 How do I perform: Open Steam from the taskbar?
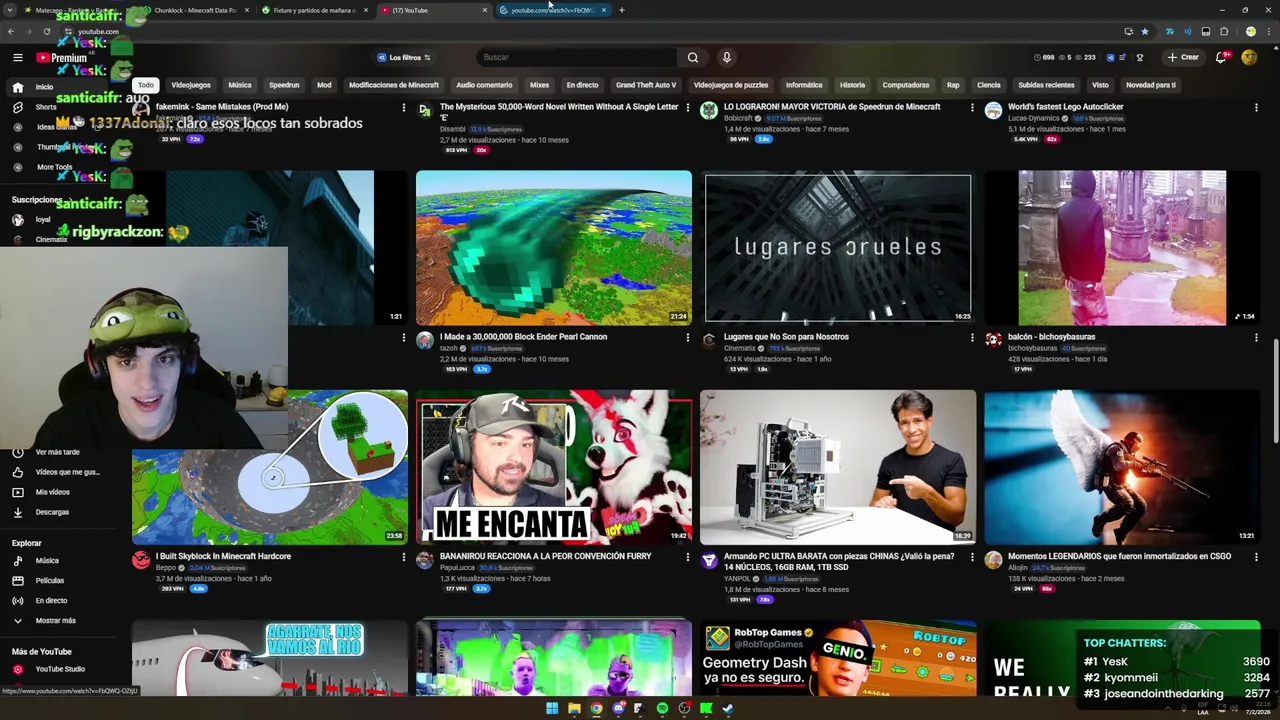click(x=728, y=709)
